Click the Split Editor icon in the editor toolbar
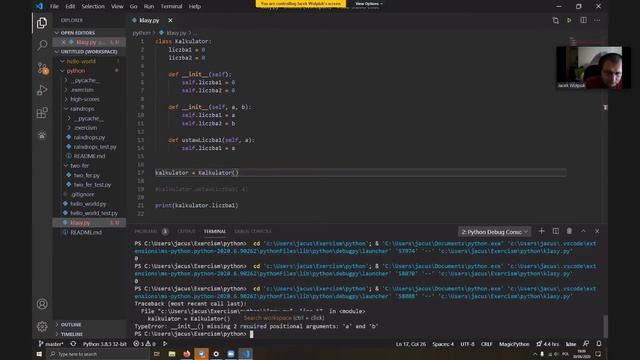 coord(583,20)
